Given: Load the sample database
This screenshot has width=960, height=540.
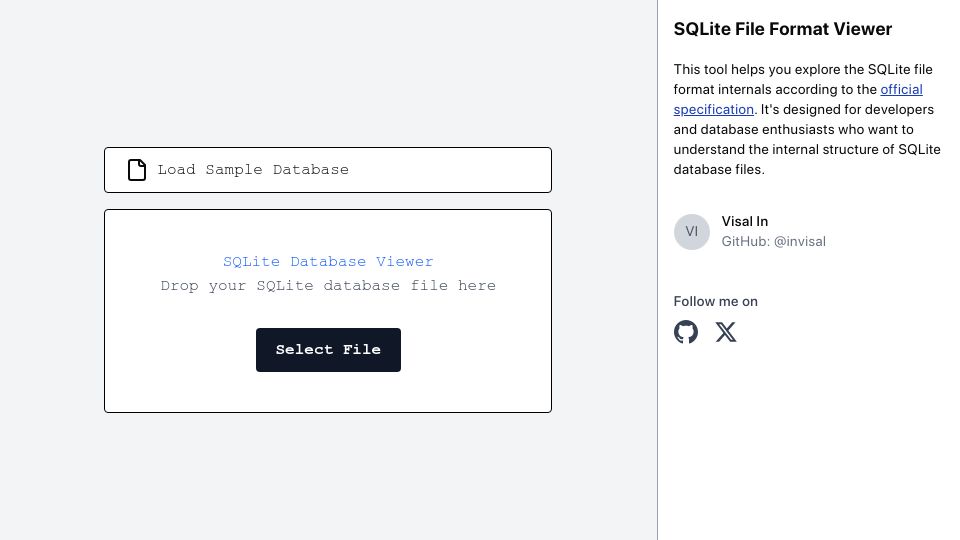Looking at the screenshot, I should point(328,170).
